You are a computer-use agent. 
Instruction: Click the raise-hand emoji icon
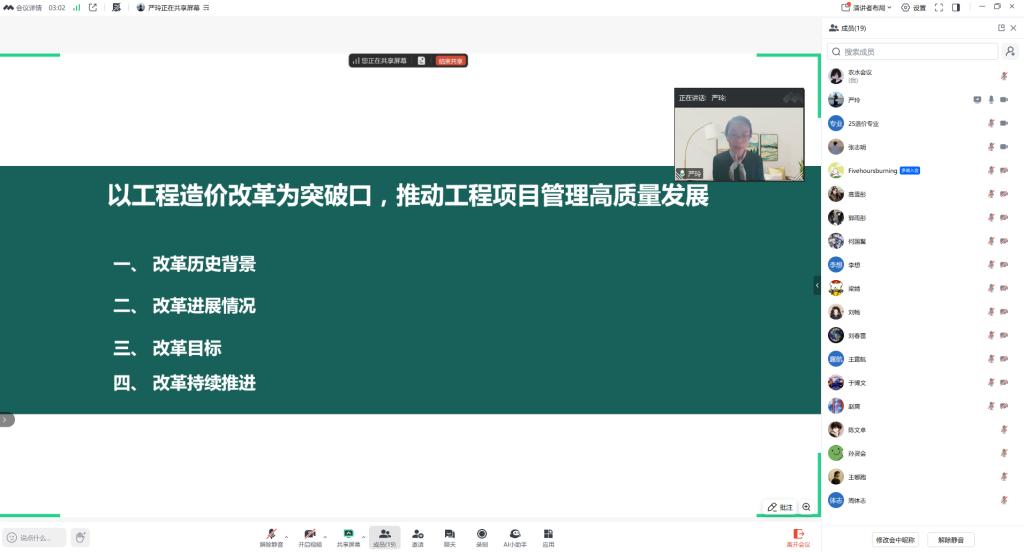pyautogui.click(x=80, y=538)
